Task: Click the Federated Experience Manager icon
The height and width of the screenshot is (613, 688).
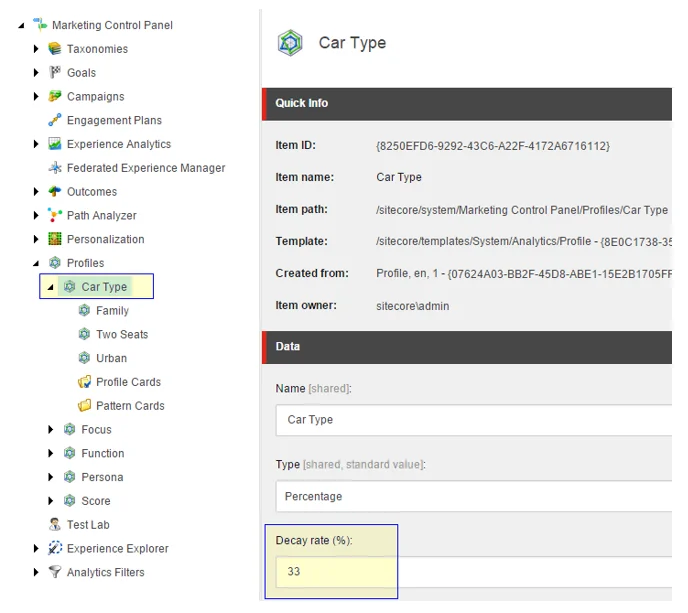Action: point(54,168)
